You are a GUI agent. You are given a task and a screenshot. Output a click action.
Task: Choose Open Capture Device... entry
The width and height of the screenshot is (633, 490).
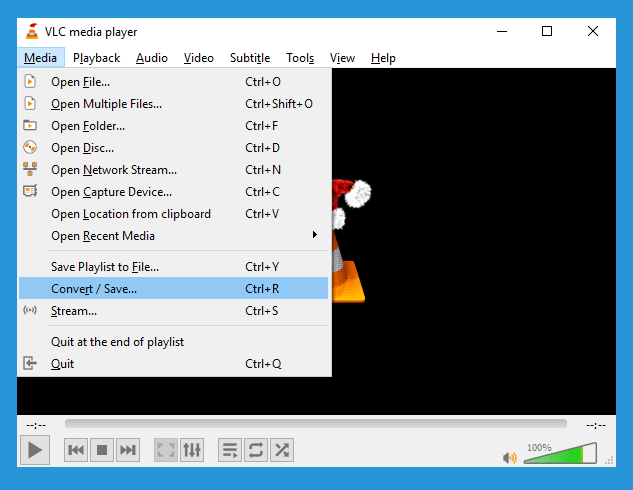coord(173,192)
